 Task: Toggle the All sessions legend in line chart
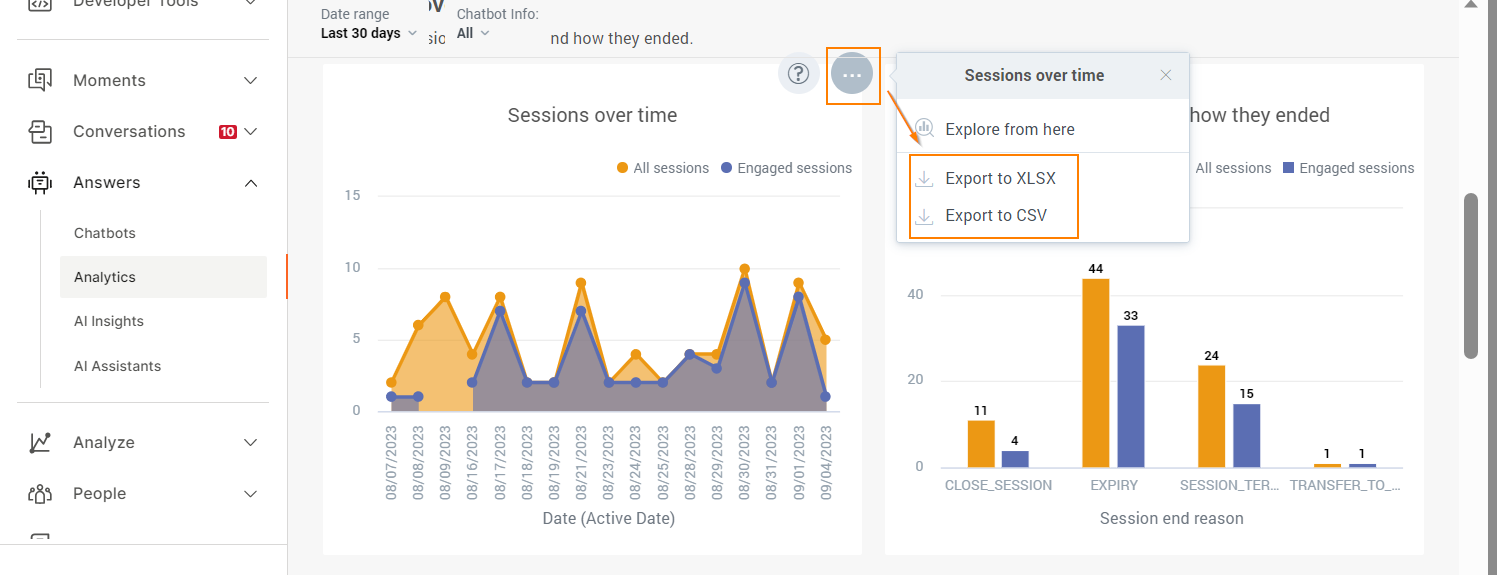[663, 168]
